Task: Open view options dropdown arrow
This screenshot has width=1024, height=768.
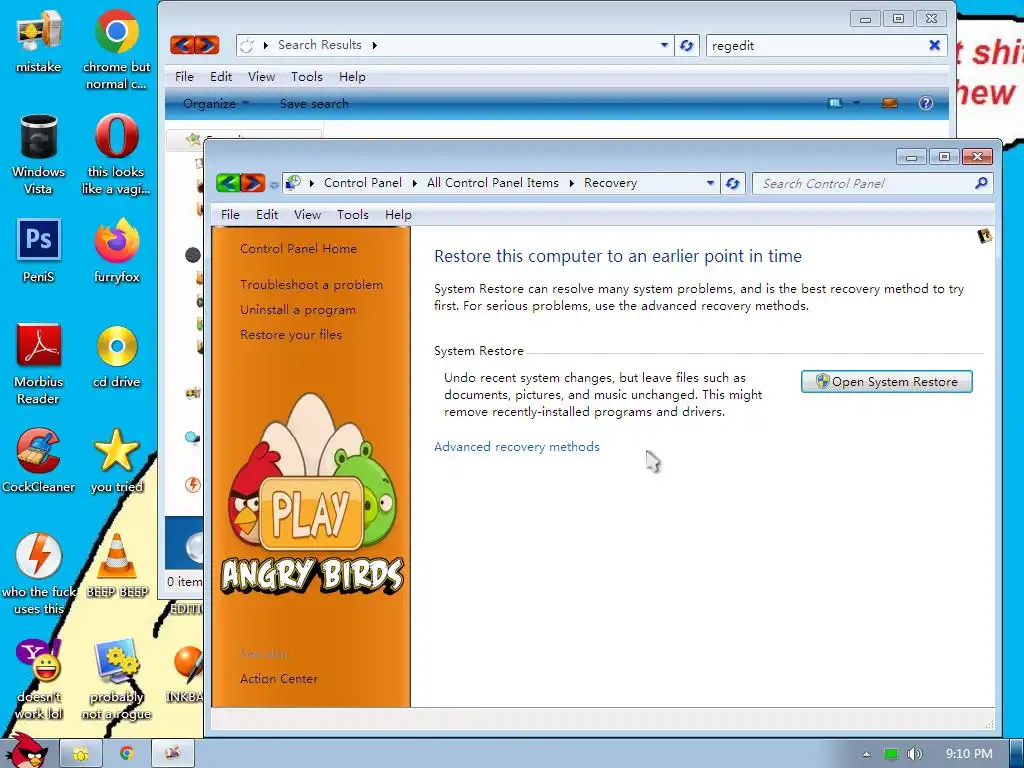Action: (x=856, y=103)
